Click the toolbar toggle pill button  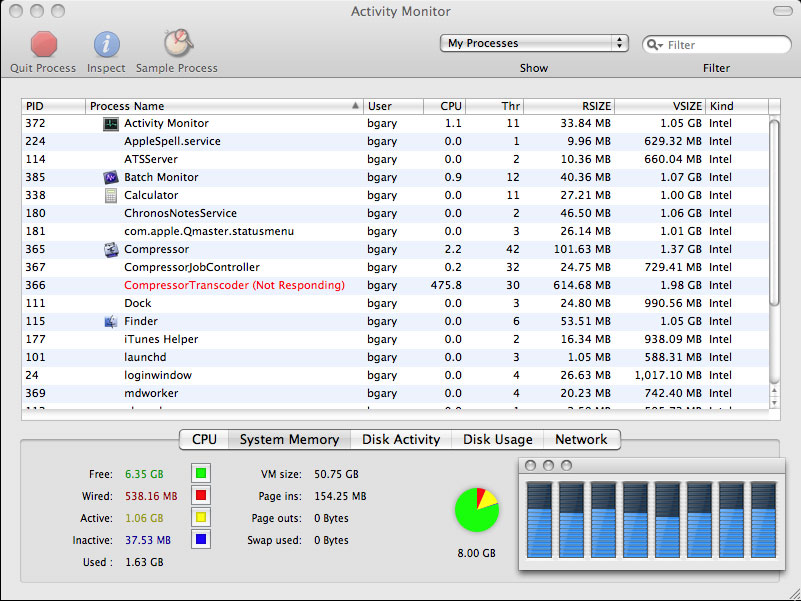point(782,11)
